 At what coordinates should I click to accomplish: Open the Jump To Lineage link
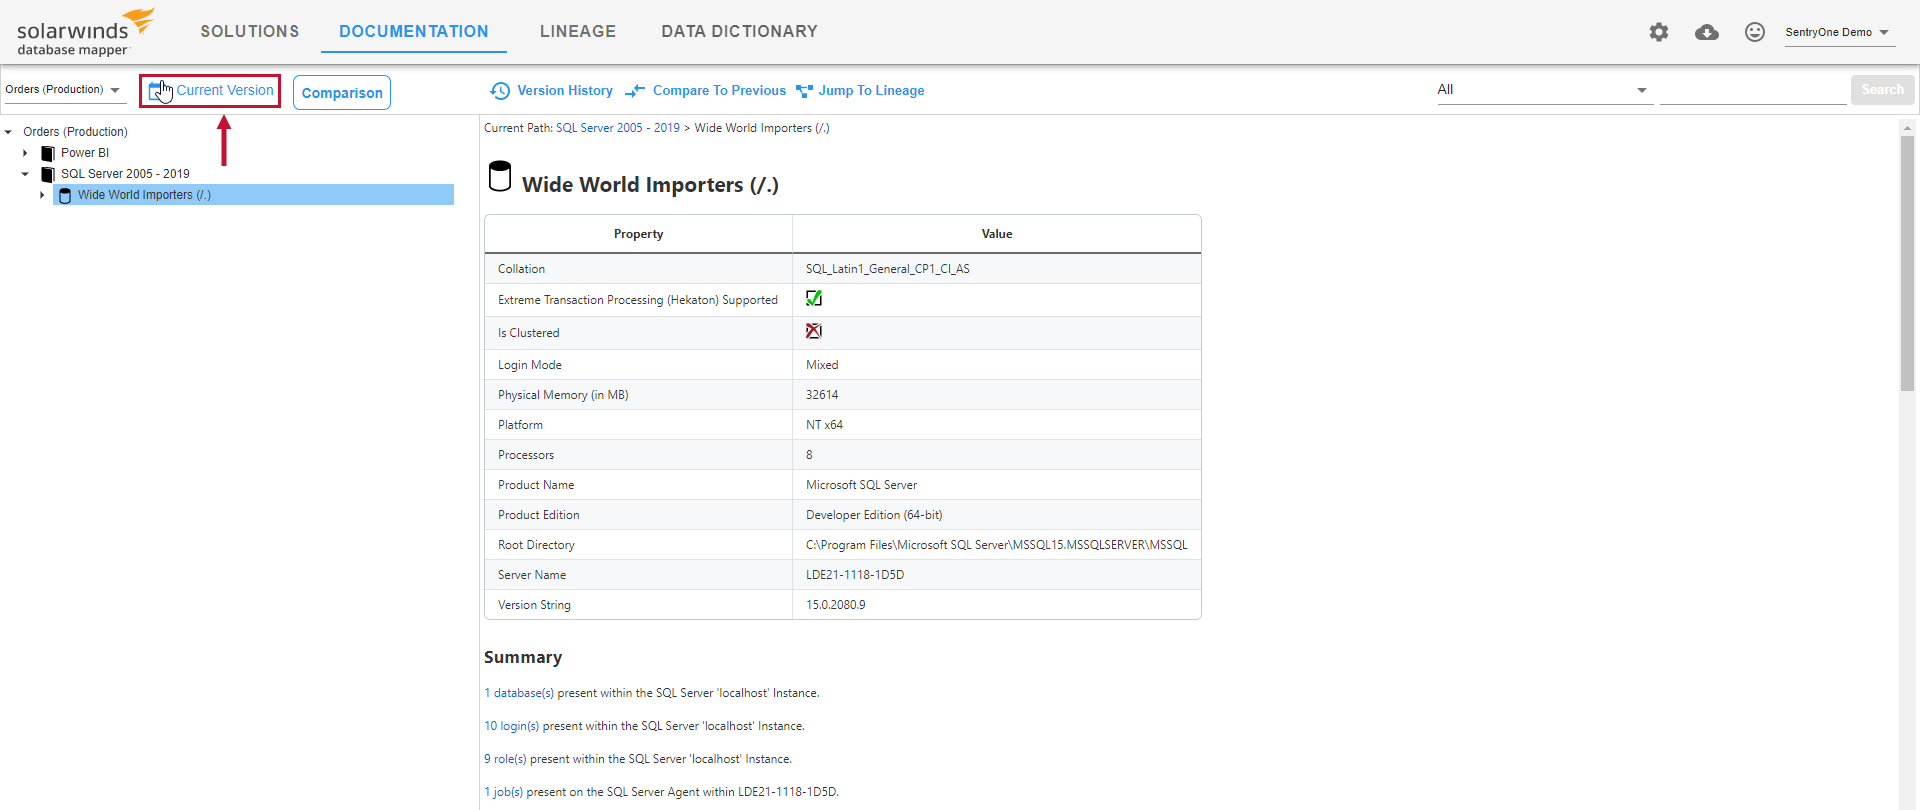tap(871, 91)
